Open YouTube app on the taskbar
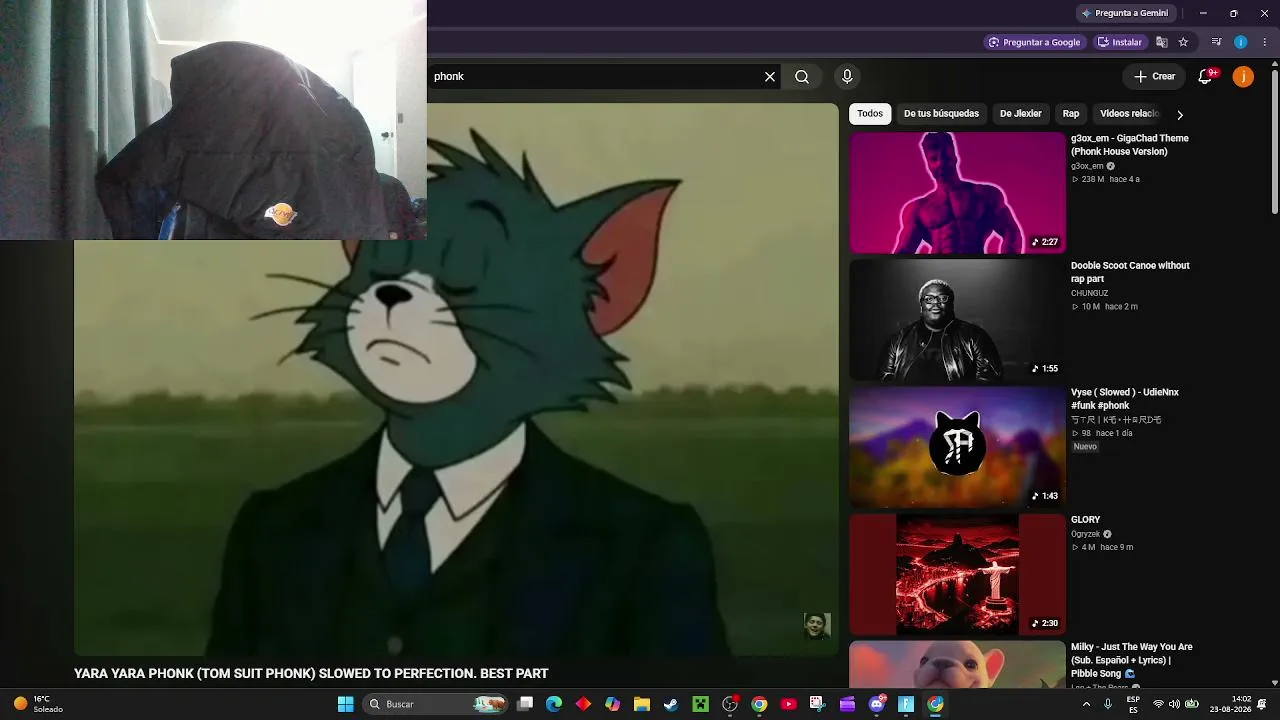The width and height of the screenshot is (1280, 720). 788,704
